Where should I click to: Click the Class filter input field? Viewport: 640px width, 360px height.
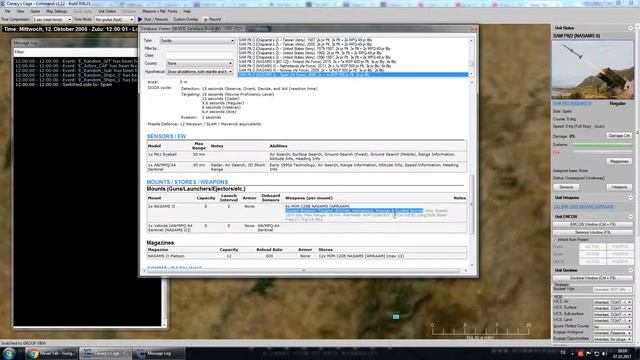tap(200, 55)
